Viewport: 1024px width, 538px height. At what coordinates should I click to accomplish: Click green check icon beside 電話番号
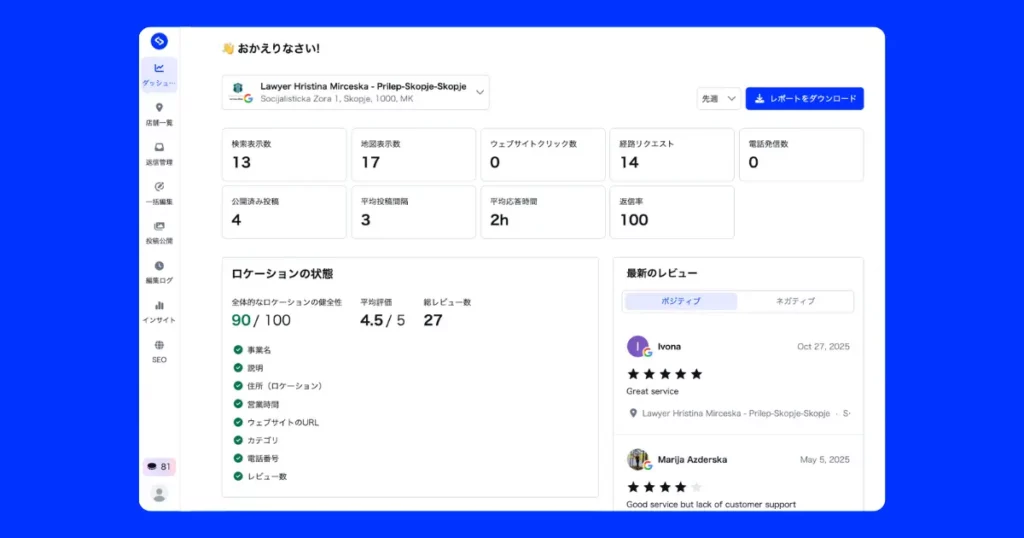238,458
